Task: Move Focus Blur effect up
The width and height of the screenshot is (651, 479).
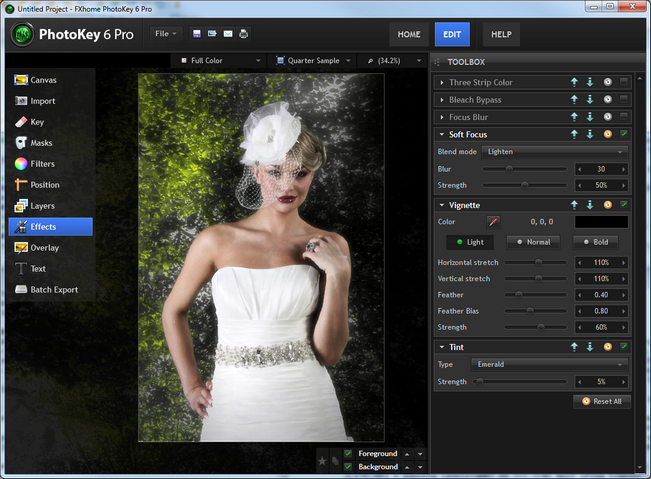Action: [x=574, y=117]
